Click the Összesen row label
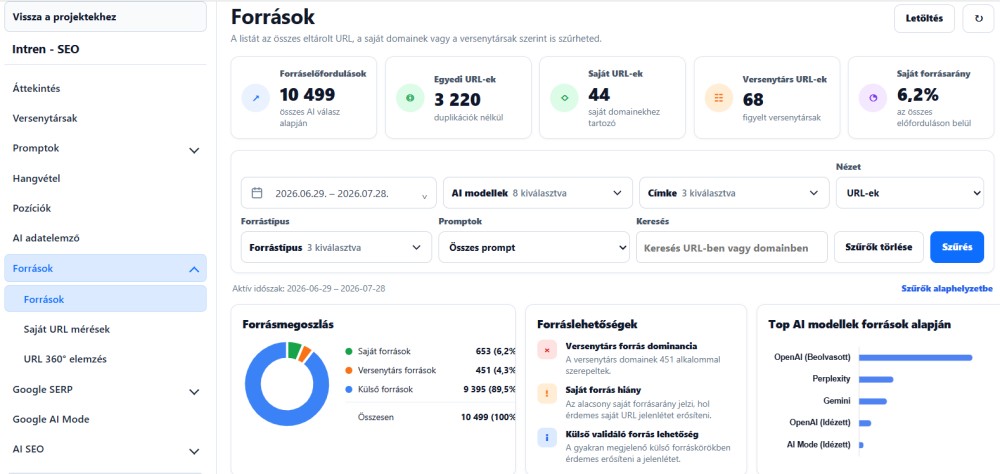 (x=375, y=417)
